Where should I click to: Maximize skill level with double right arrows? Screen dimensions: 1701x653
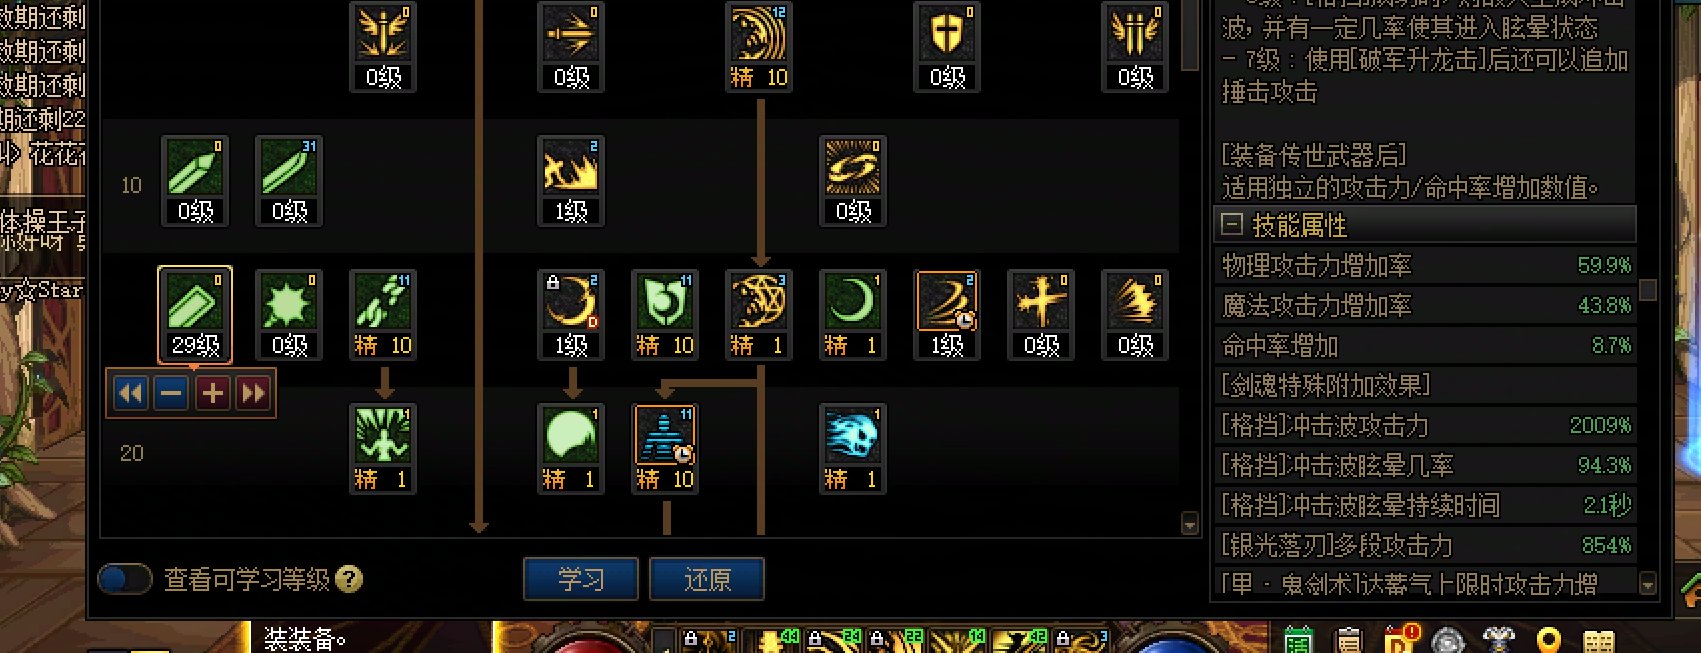(x=253, y=393)
